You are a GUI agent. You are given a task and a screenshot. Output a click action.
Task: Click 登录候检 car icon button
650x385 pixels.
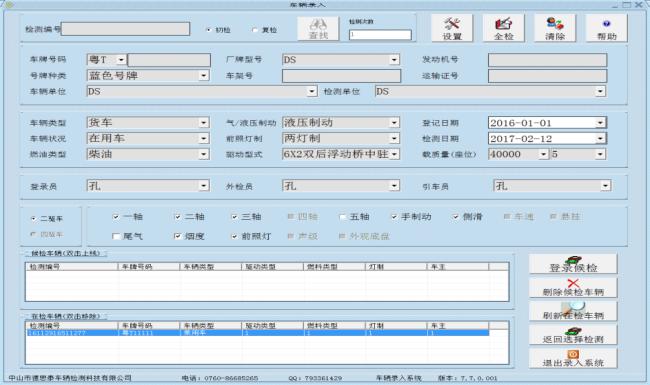[573, 264]
